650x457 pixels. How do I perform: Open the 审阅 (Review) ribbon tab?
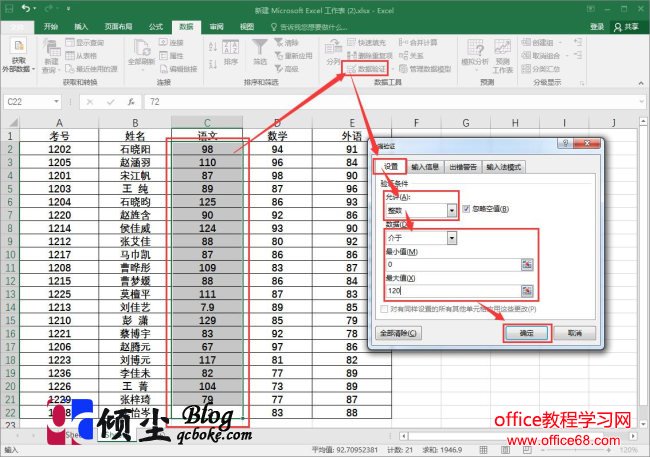click(216, 27)
